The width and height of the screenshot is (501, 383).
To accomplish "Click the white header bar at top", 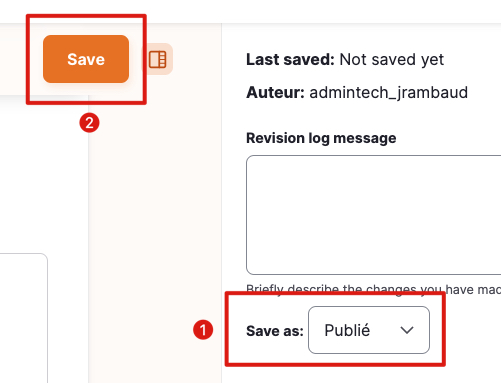I will click(x=250, y=11).
